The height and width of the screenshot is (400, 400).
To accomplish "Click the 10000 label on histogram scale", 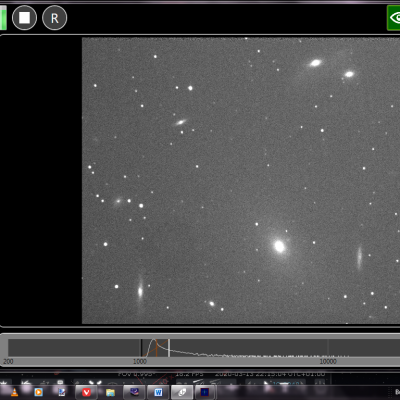I will click(x=328, y=361).
